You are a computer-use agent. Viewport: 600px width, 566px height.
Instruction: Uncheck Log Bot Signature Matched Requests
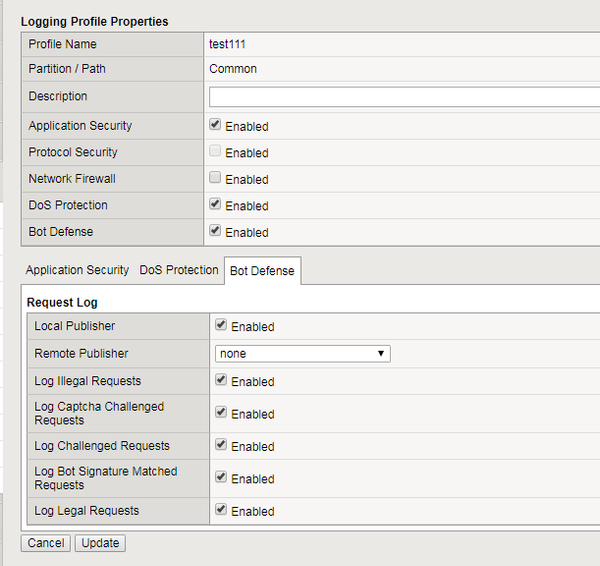tap(221, 478)
